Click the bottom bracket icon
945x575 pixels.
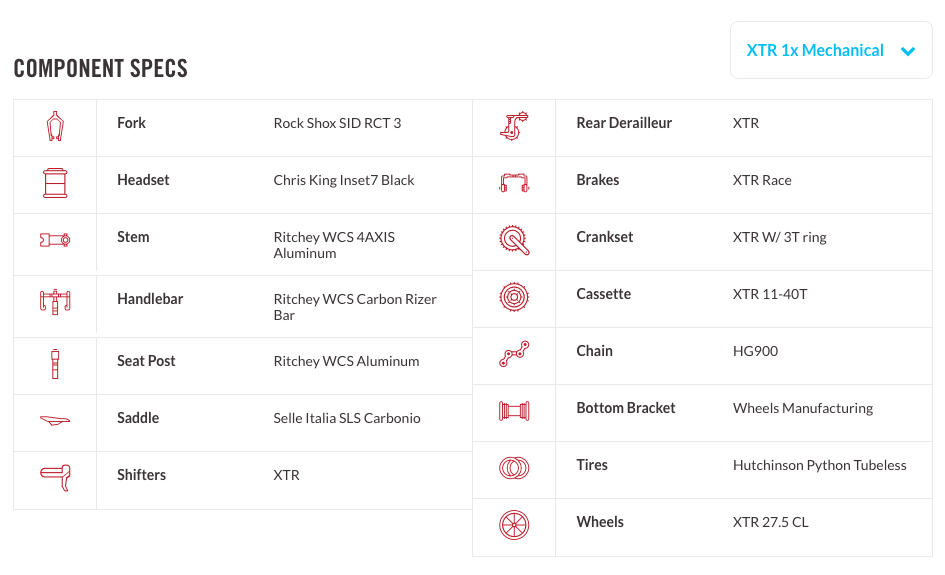(x=514, y=411)
